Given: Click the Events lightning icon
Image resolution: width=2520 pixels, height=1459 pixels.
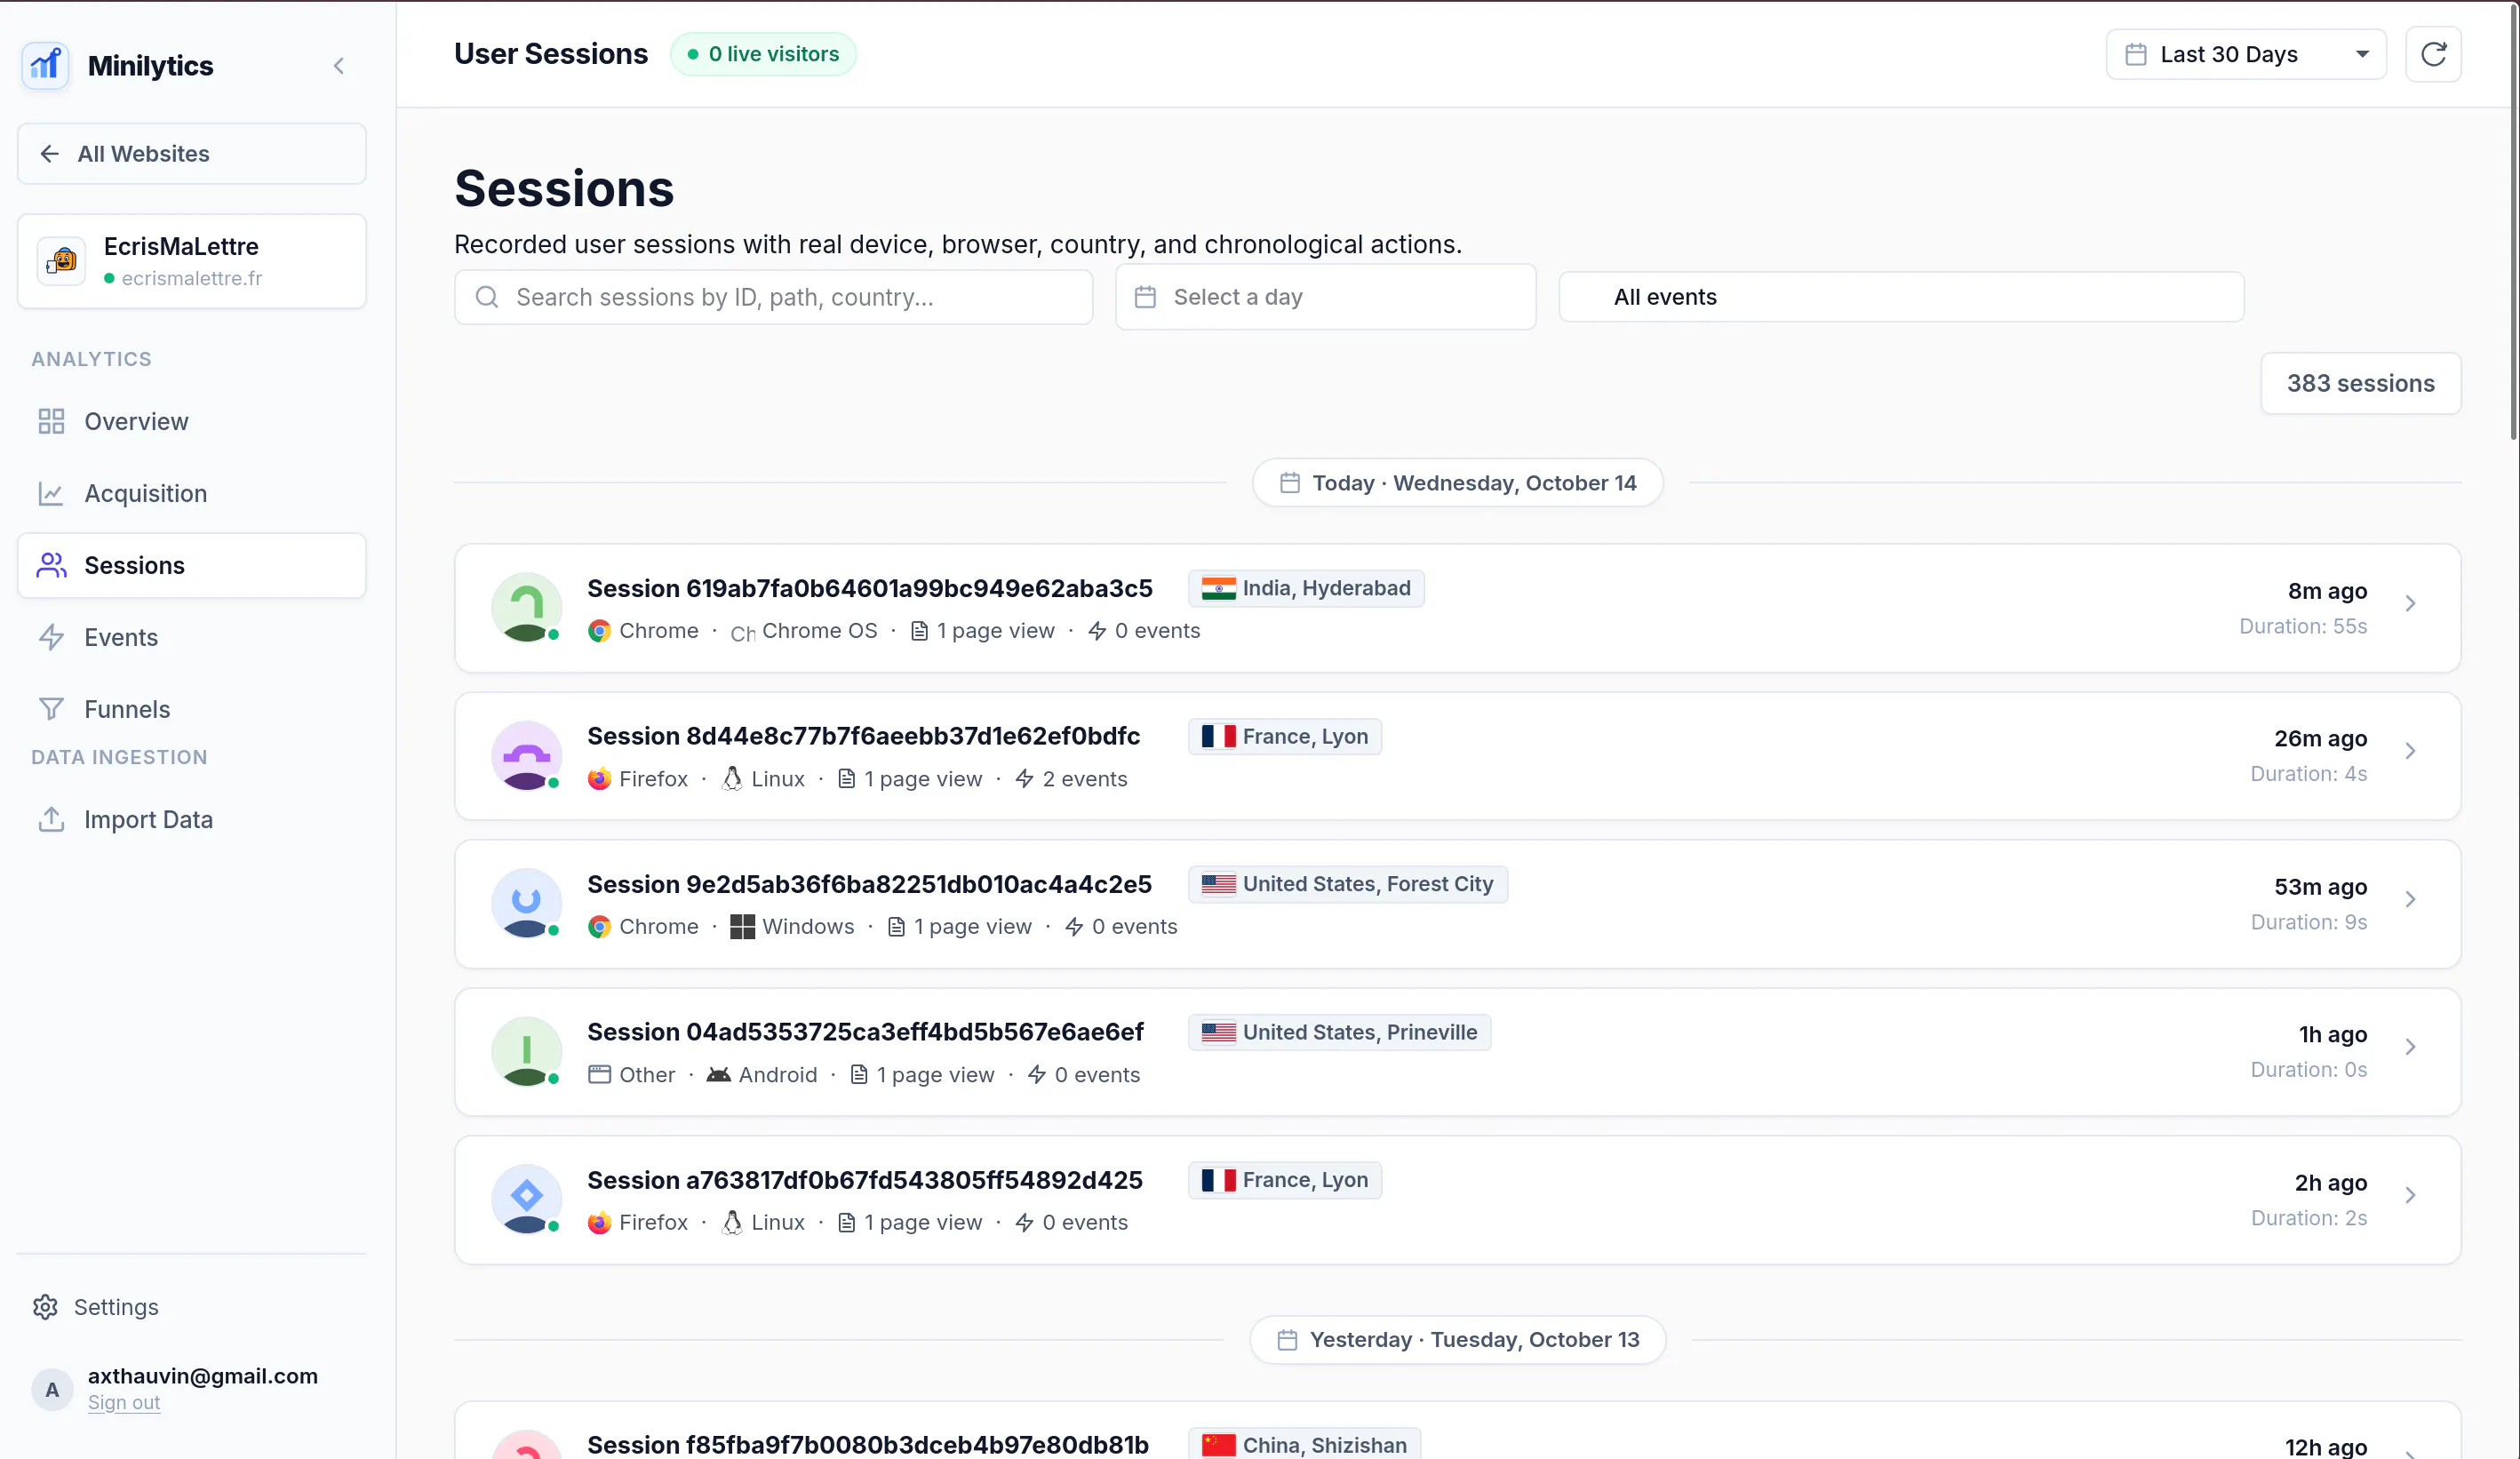Looking at the screenshot, I should coord(51,637).
